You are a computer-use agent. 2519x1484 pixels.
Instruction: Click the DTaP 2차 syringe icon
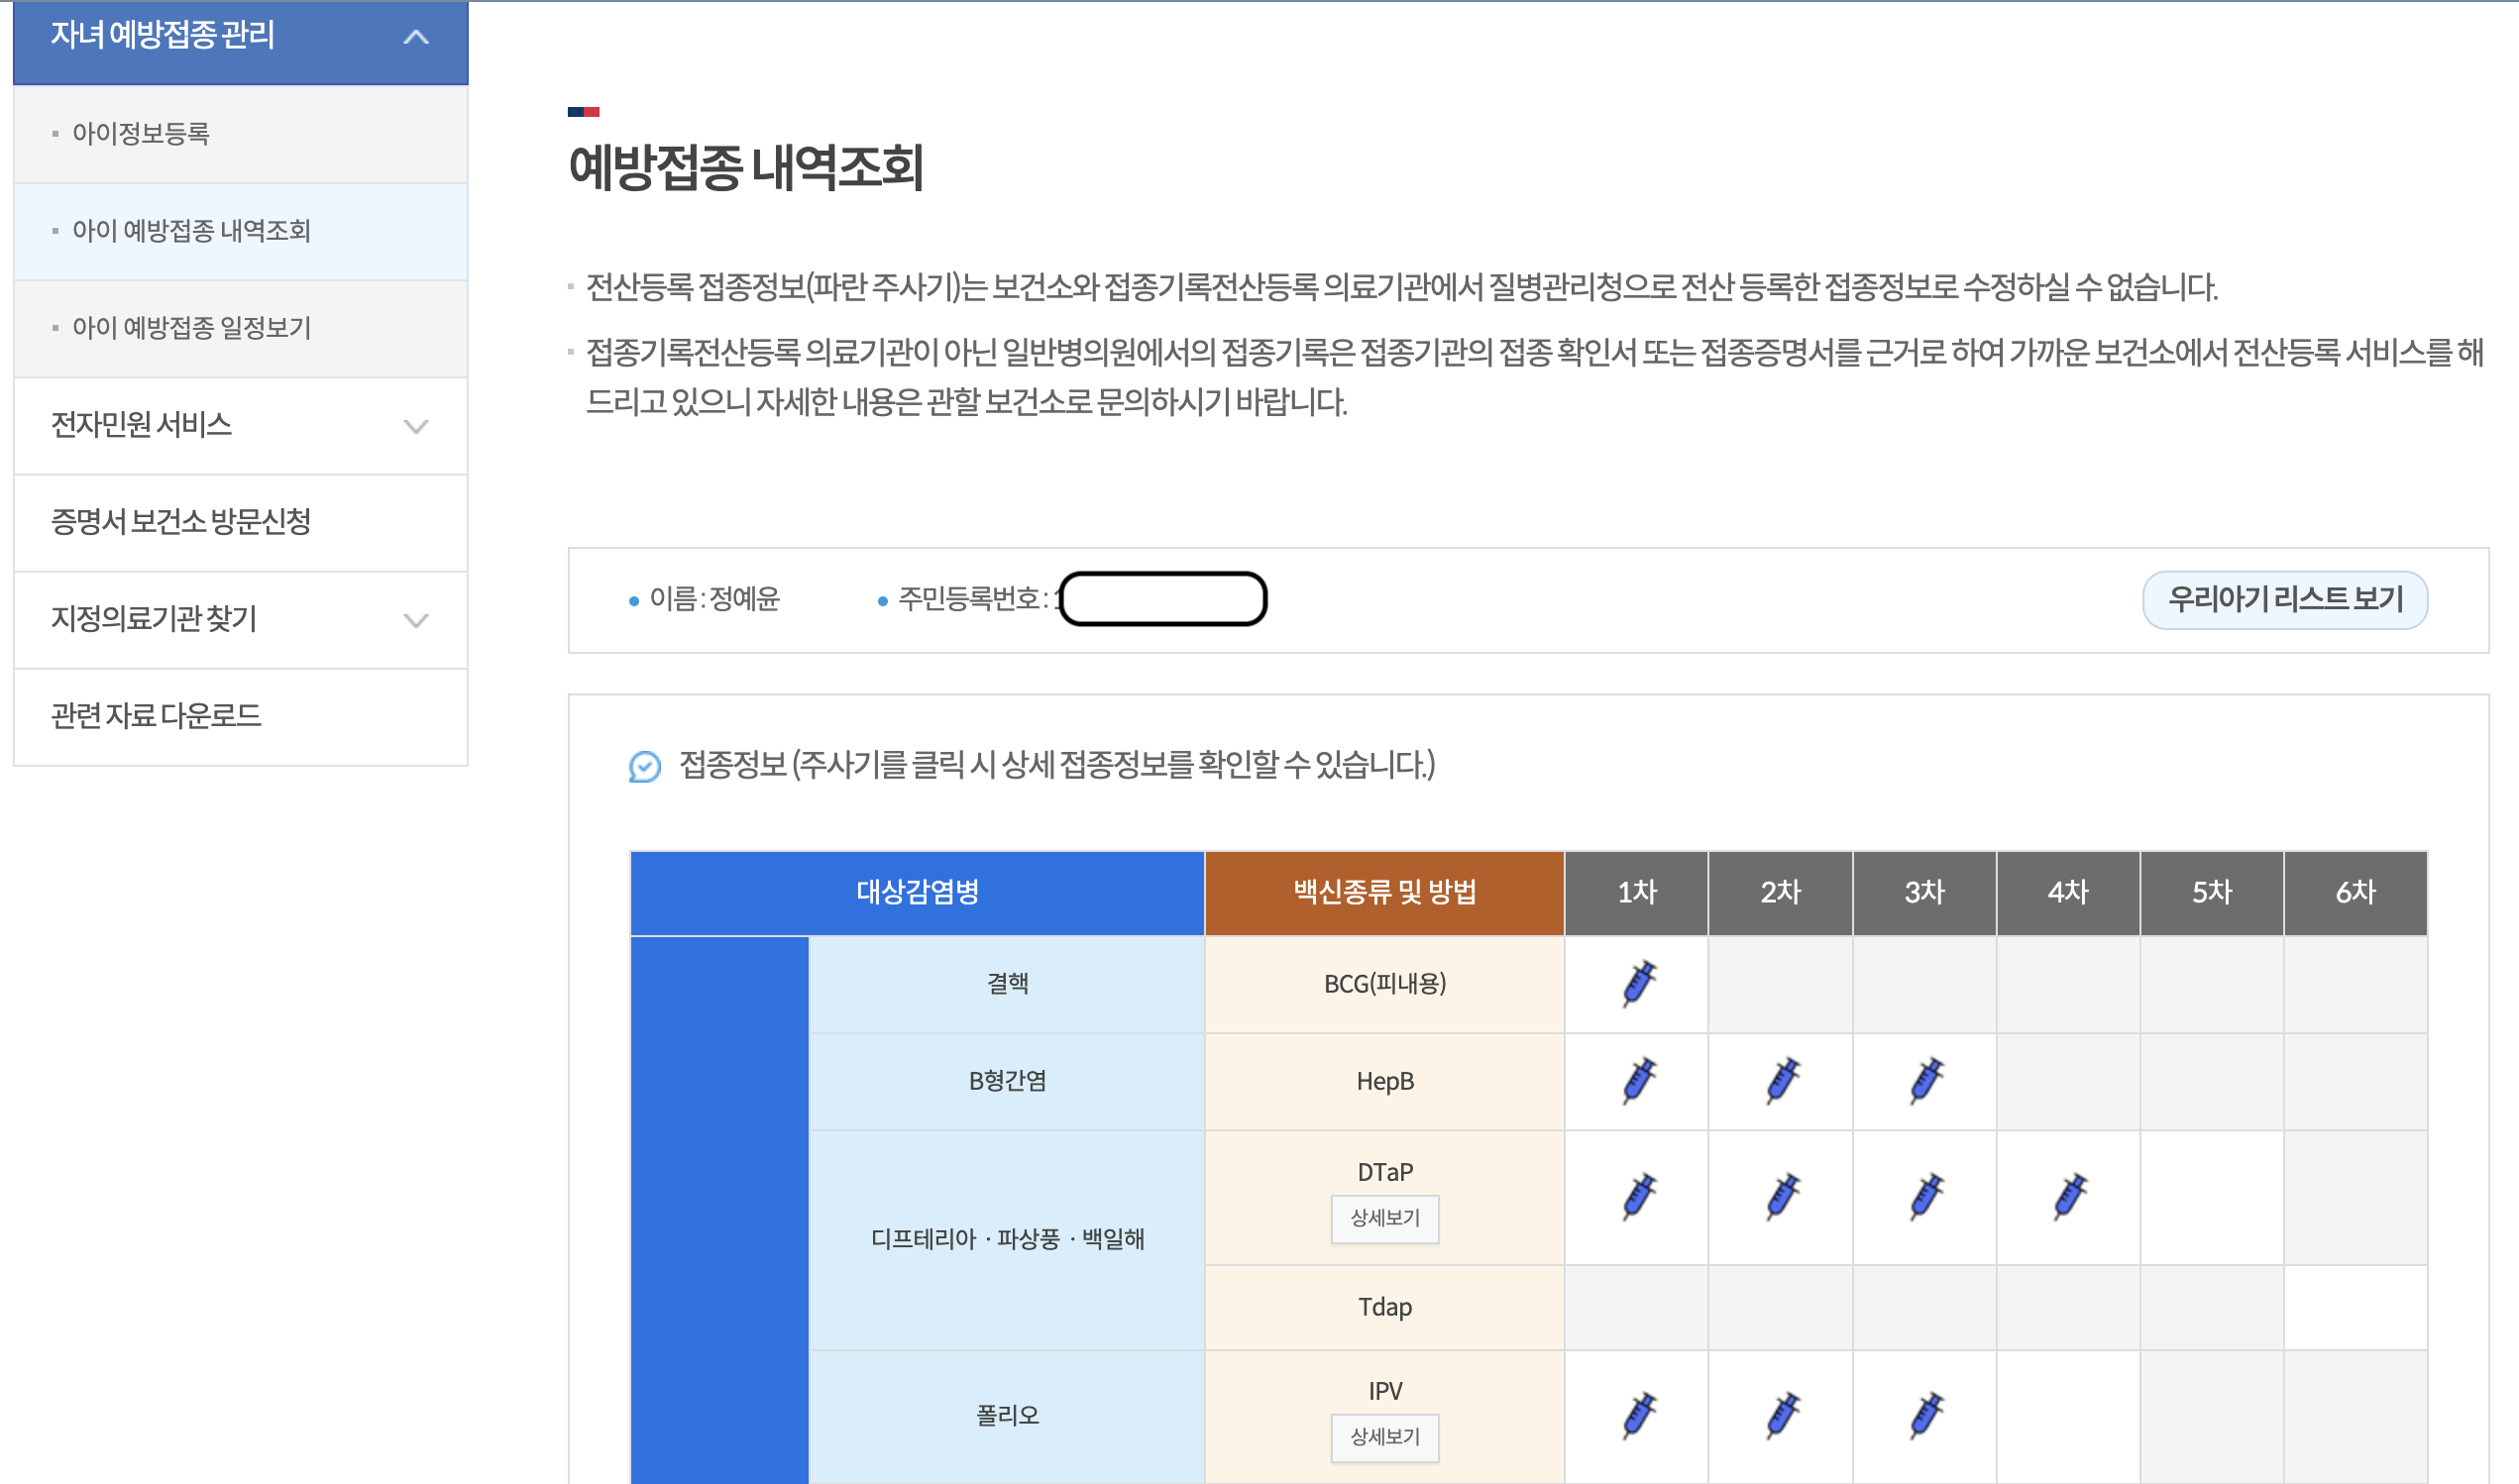(1782, 1197)
